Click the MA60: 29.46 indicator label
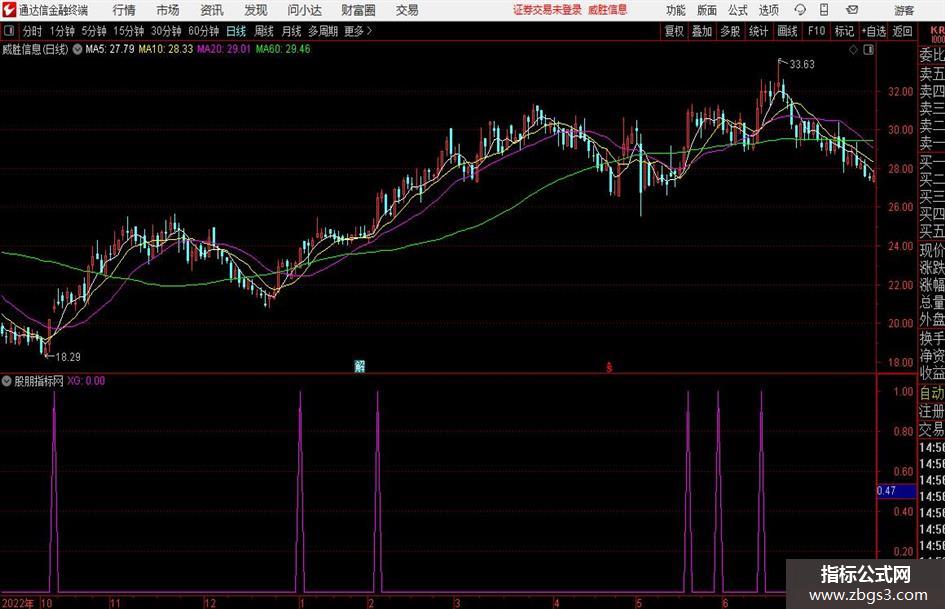945x609 pixels. [x=283, y=49]
